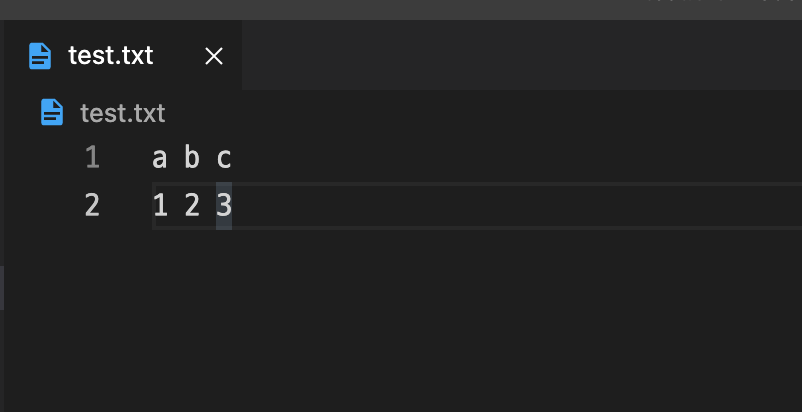Click the digit '1' in line 2 text
The image size is (802, 412).
[x=160, y=206]
